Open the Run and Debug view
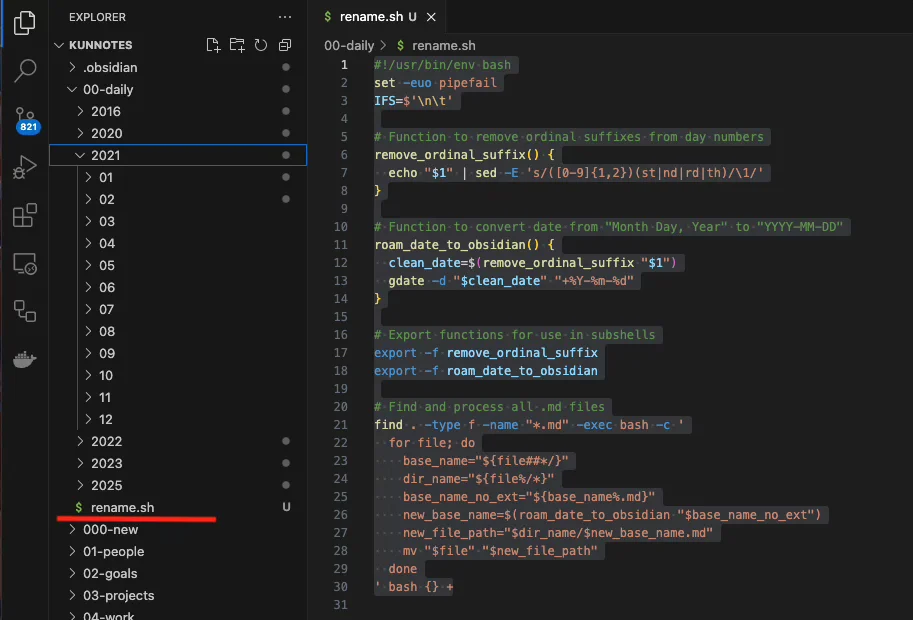 (x=25, y=167)
